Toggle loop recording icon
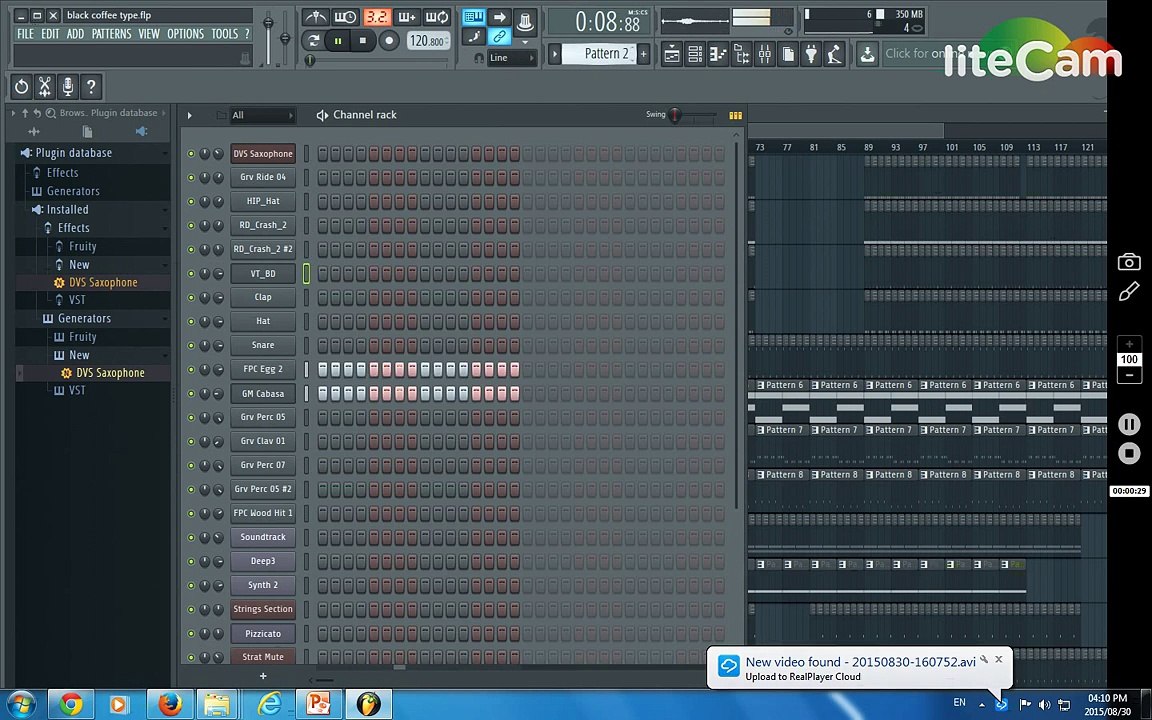The width and height of the screenshot is (1152, 720). coord(437,17)
